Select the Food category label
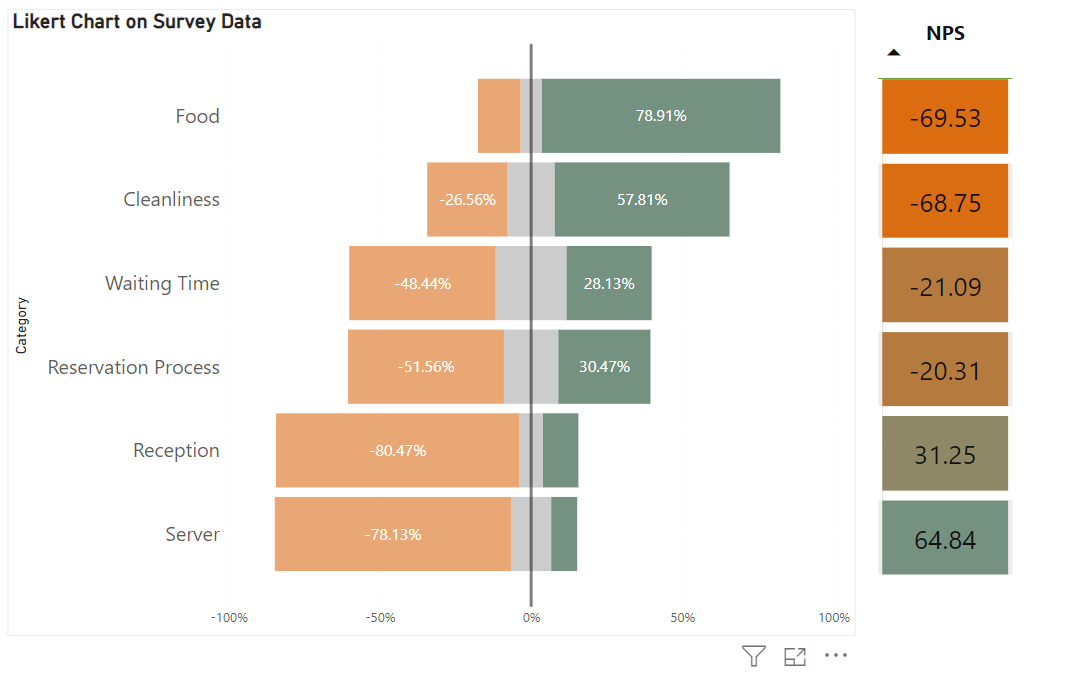1072x681 pixels. (x=197, y=115)
